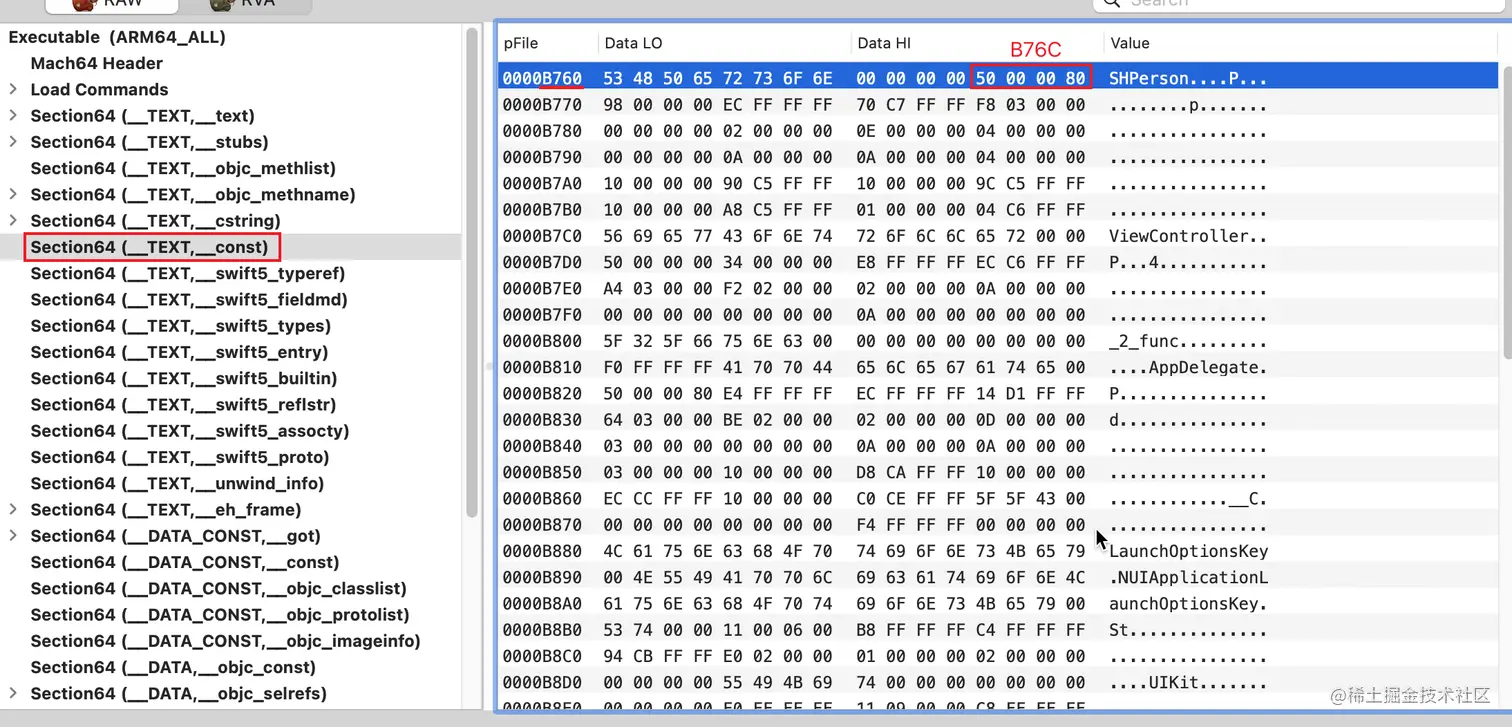The height and width of the screenshot is (727, 1512).
Task: Expand Section64 (__TEXT,__text) arrow
Action: tap(13, 115)
